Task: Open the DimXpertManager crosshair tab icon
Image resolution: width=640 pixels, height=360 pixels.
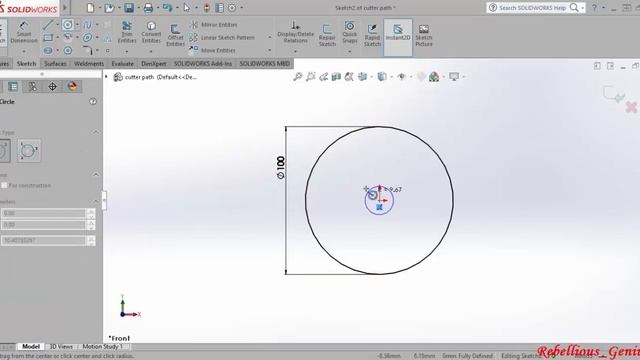Action: tap(52, 86)
